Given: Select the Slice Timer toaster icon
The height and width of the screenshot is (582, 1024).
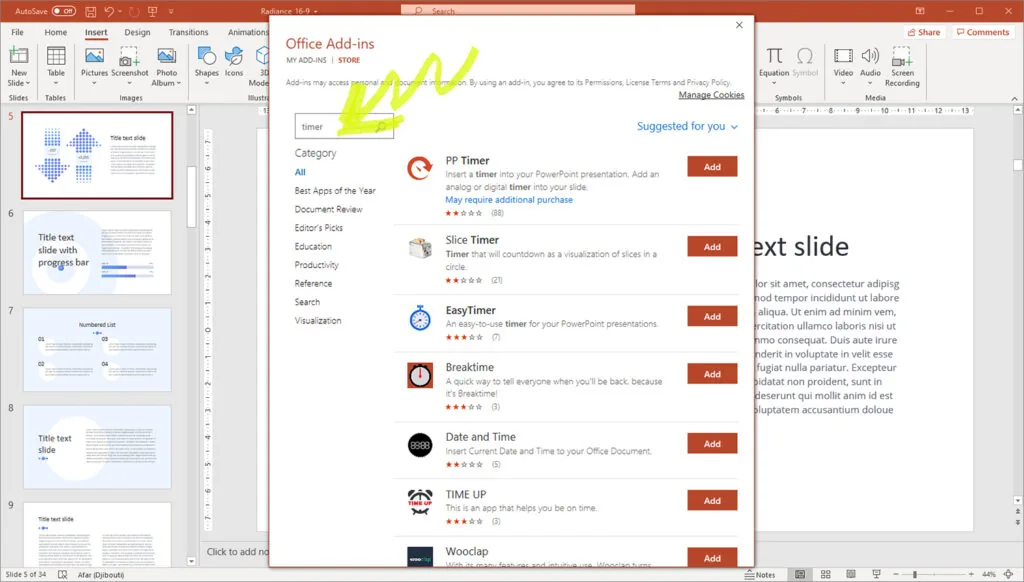Looking at the screenshot, I should pos(420,248).
